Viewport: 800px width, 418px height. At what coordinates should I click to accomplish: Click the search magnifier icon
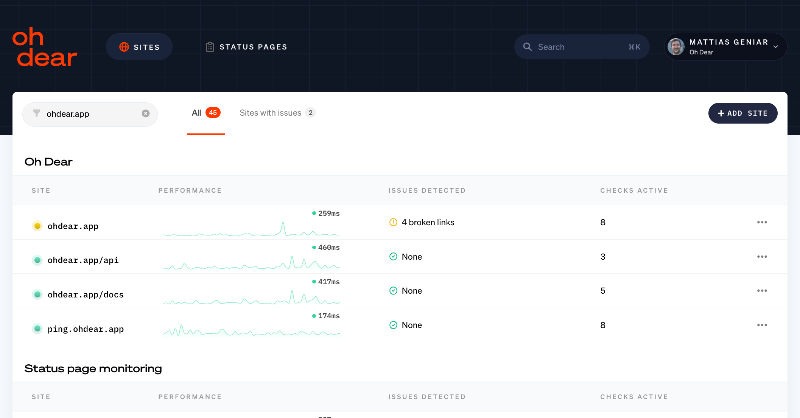[x=527, y=47]
